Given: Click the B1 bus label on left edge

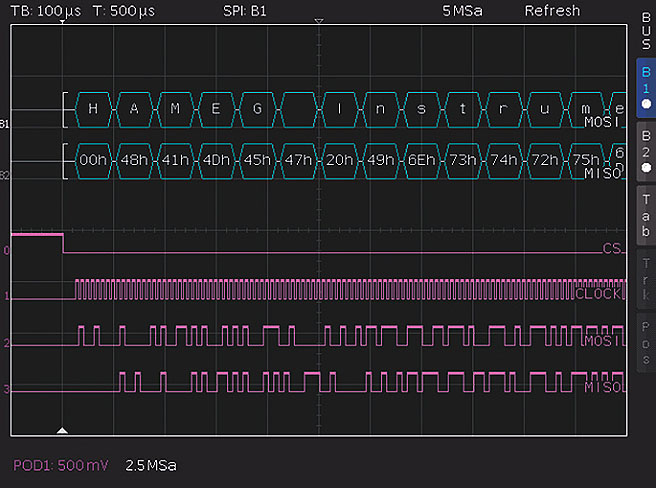Looking at the screenshot, I should click(5, 125).
